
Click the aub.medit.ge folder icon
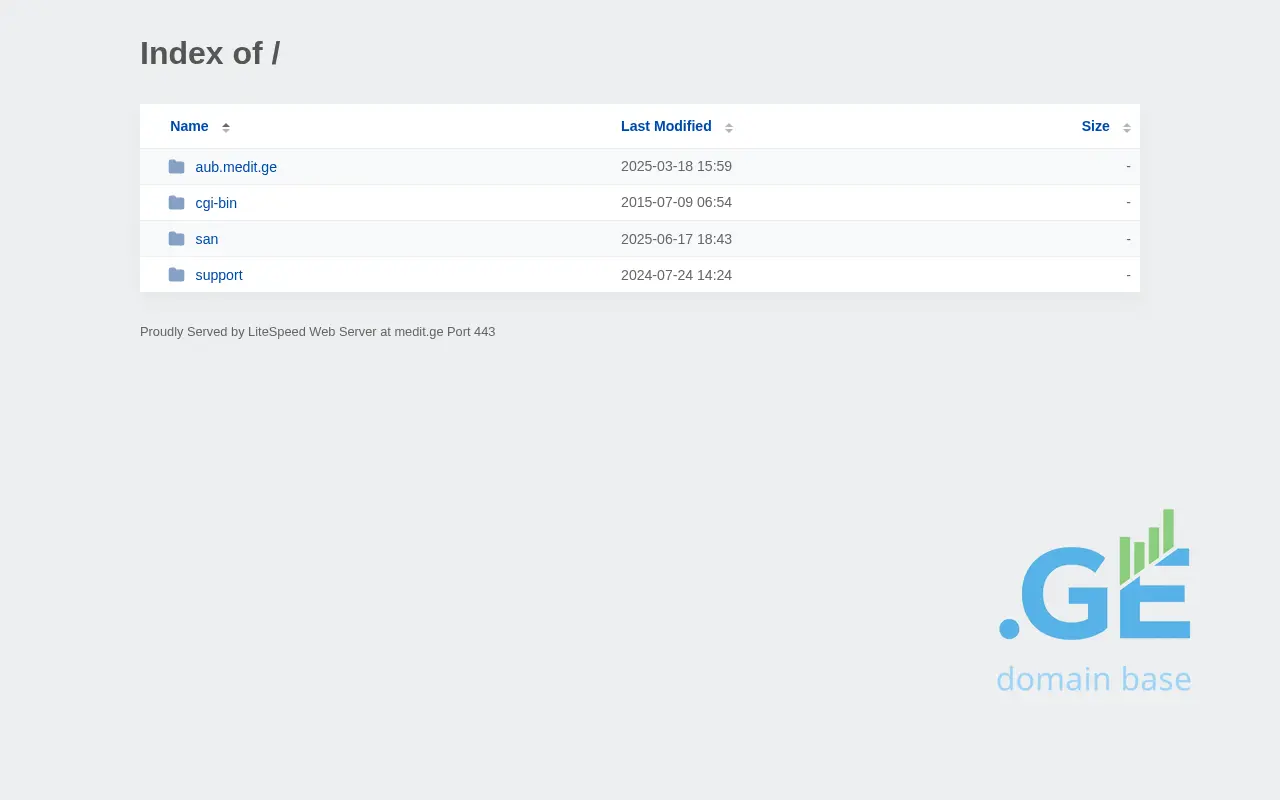[176, 167]
